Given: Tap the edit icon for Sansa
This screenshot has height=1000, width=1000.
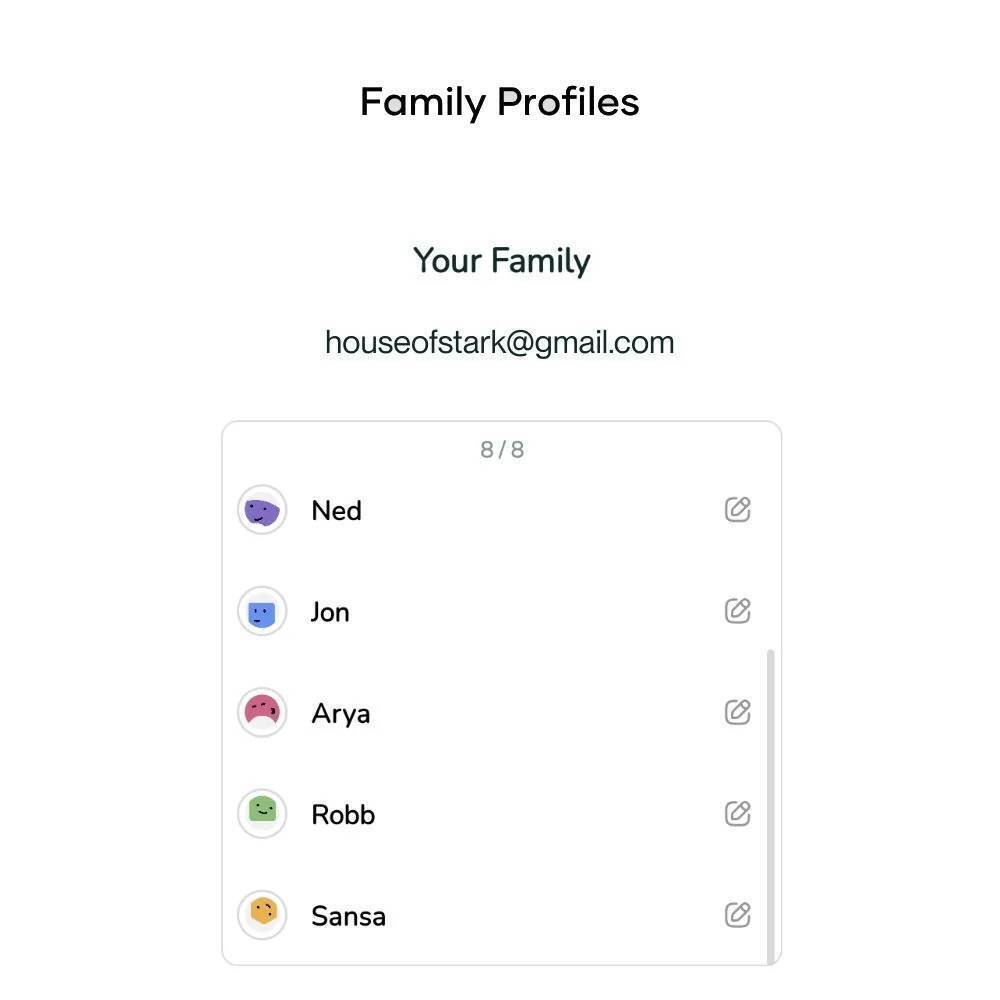Looking at the screenshot, I should (x=737, y=915).
